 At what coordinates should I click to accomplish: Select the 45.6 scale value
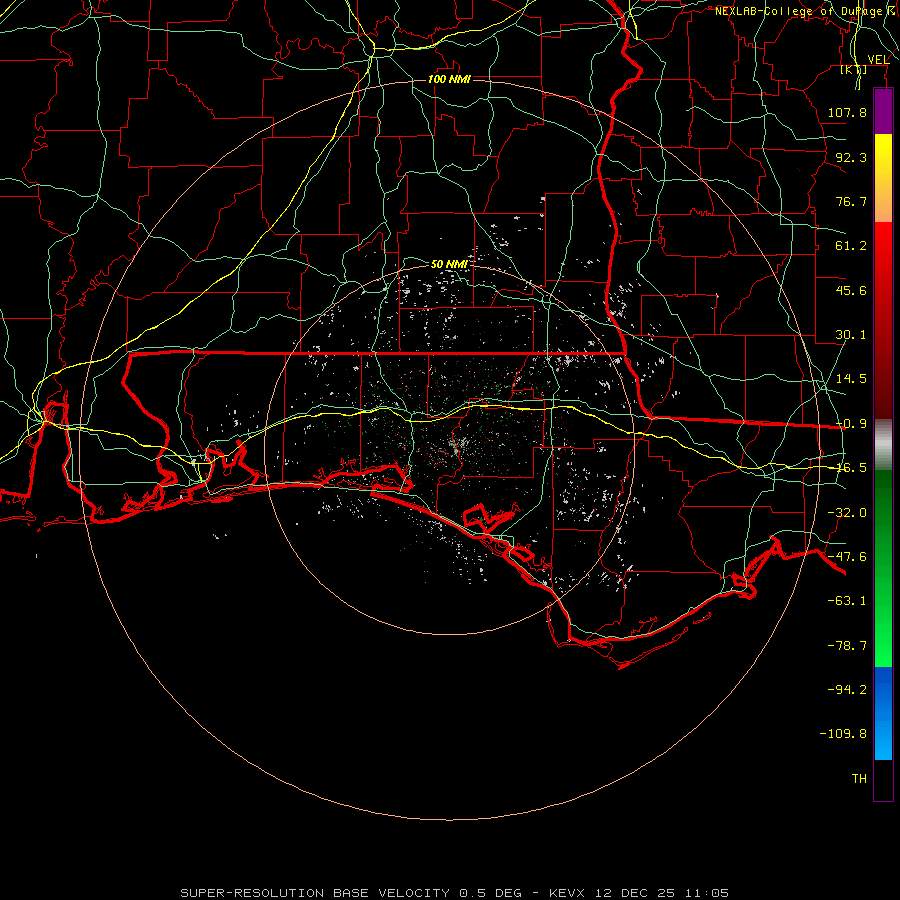point(850,290)
